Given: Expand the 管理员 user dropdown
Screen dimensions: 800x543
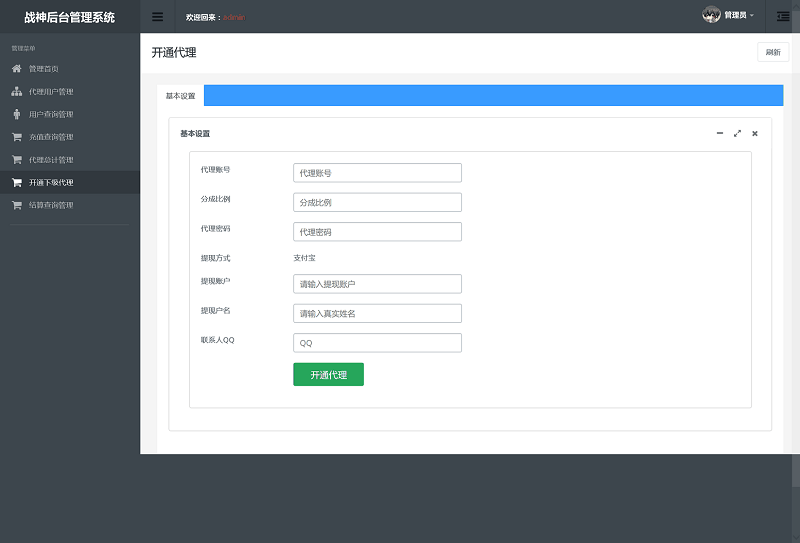Looking at the screenshot, I should point(739,15).
